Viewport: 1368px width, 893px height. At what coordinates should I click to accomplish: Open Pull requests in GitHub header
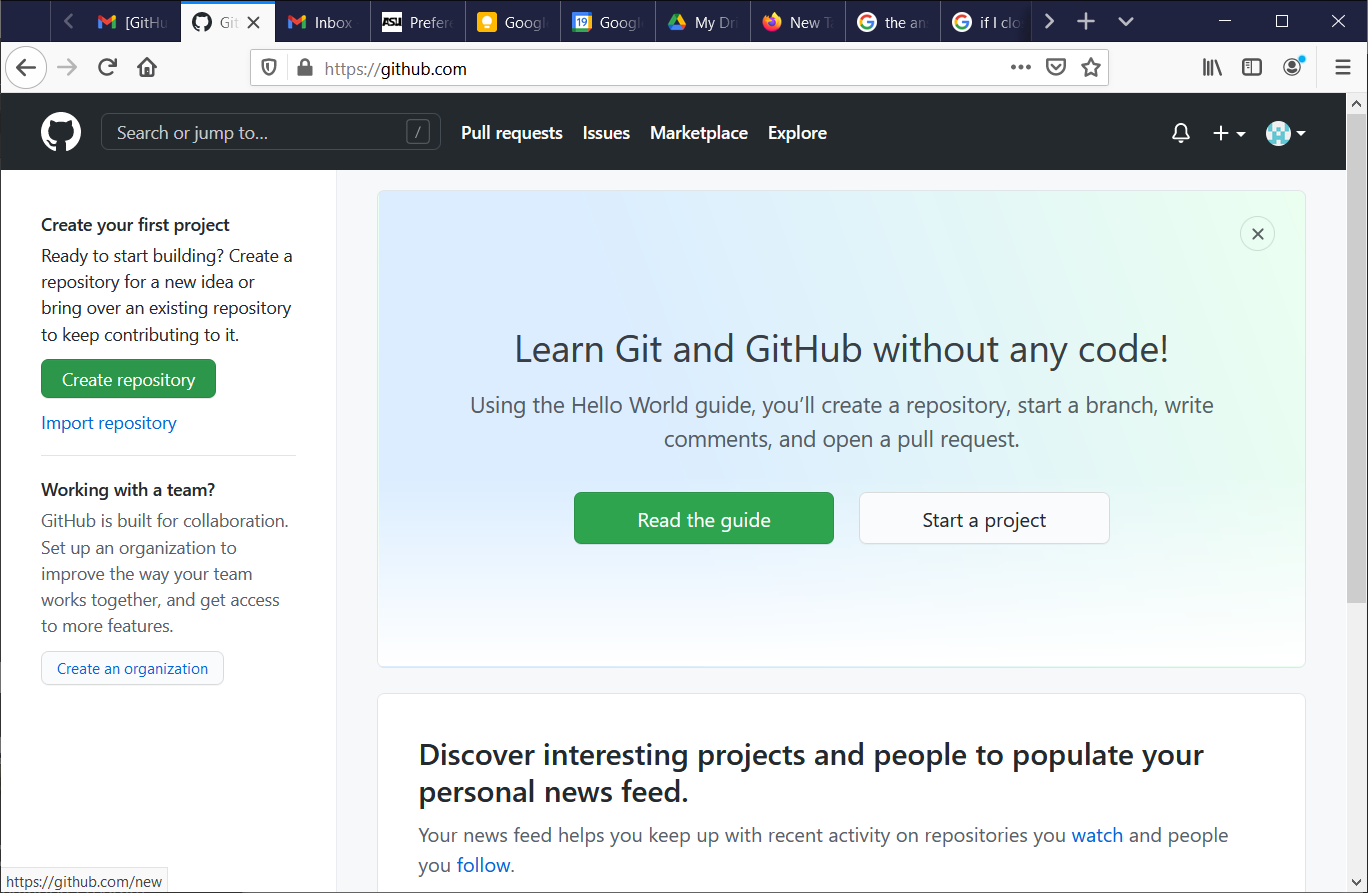tap(512, 133)
